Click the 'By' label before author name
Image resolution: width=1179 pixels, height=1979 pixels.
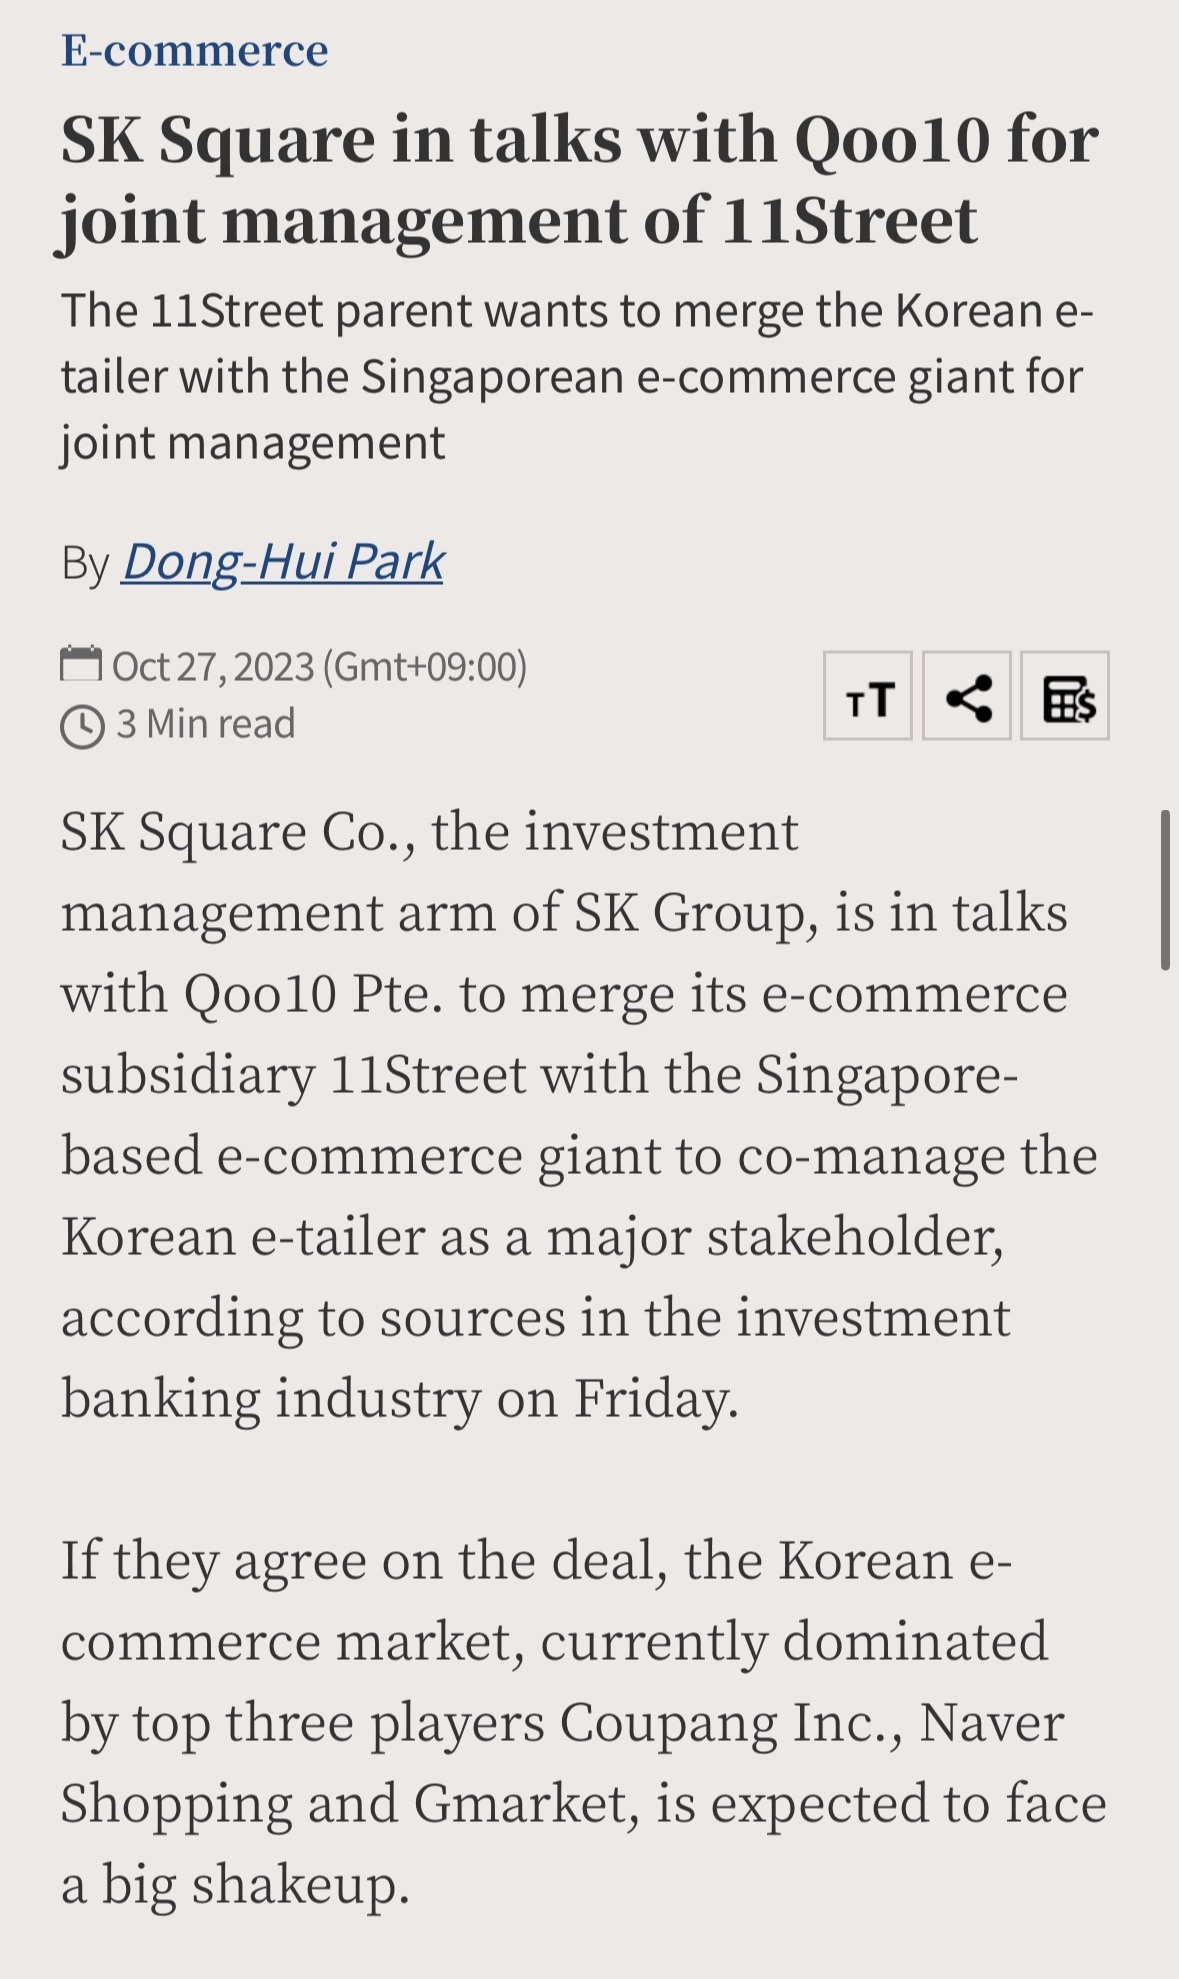pyautogui.click(x=84, y=563)
